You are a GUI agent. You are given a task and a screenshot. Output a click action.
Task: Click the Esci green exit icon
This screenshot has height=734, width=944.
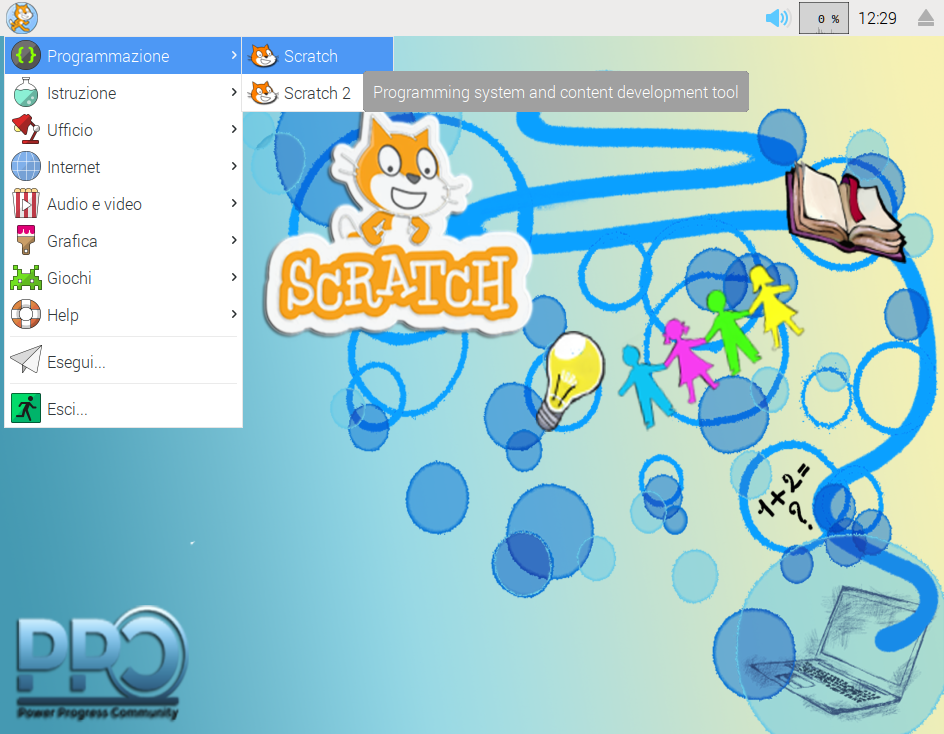click(26, 408)
